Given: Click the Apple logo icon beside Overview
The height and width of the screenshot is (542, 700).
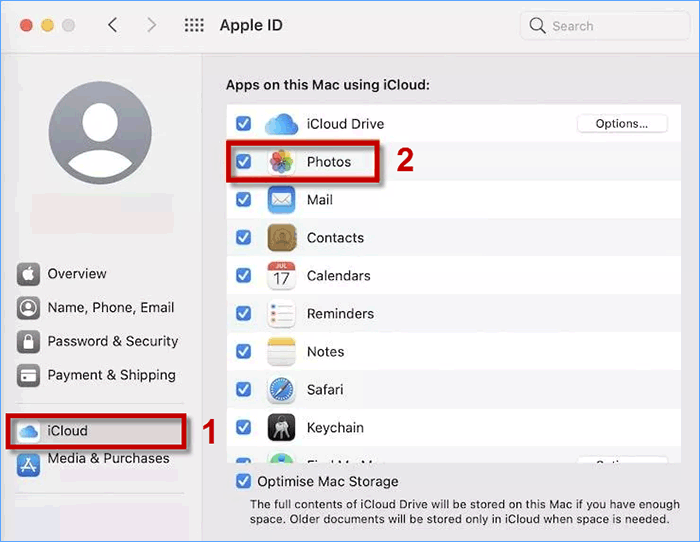Looking at the screenshot, I should pyautogui.click(x=29, y=274).
